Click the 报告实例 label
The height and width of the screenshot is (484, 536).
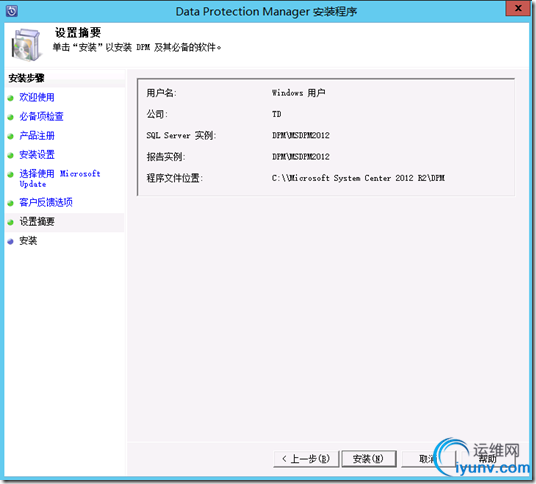(166, 157)
